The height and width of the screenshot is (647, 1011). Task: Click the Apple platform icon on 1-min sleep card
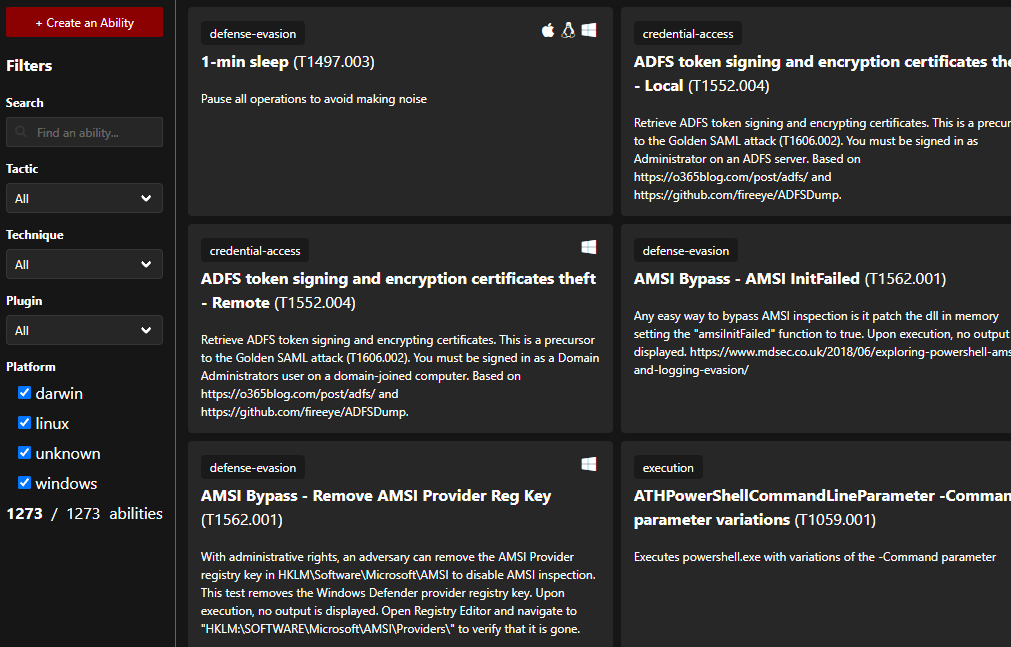pyautogui.click(x=548, y=30)
